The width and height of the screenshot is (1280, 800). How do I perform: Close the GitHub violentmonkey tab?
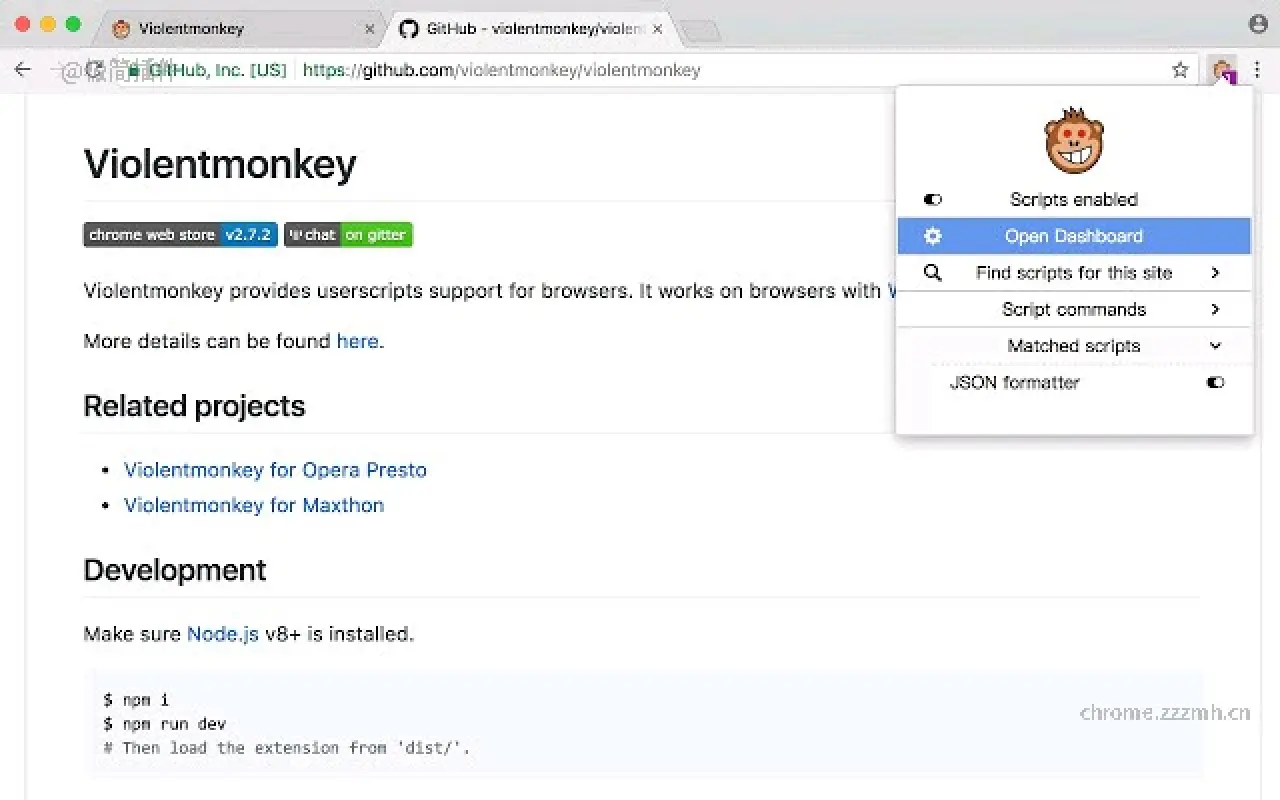coord(657,29)
